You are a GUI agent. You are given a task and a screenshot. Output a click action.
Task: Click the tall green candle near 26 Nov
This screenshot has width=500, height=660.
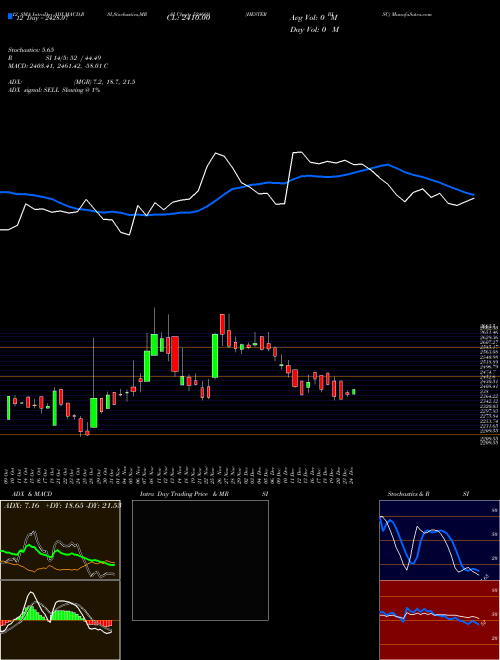(215, 356)
